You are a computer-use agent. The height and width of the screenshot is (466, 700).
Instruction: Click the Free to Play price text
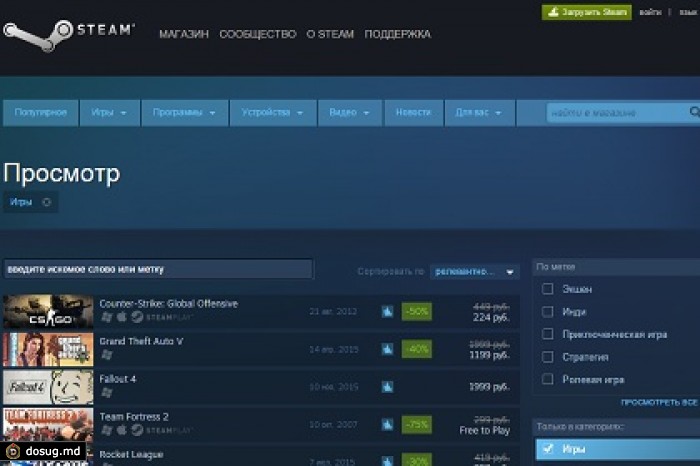(484, 430)
